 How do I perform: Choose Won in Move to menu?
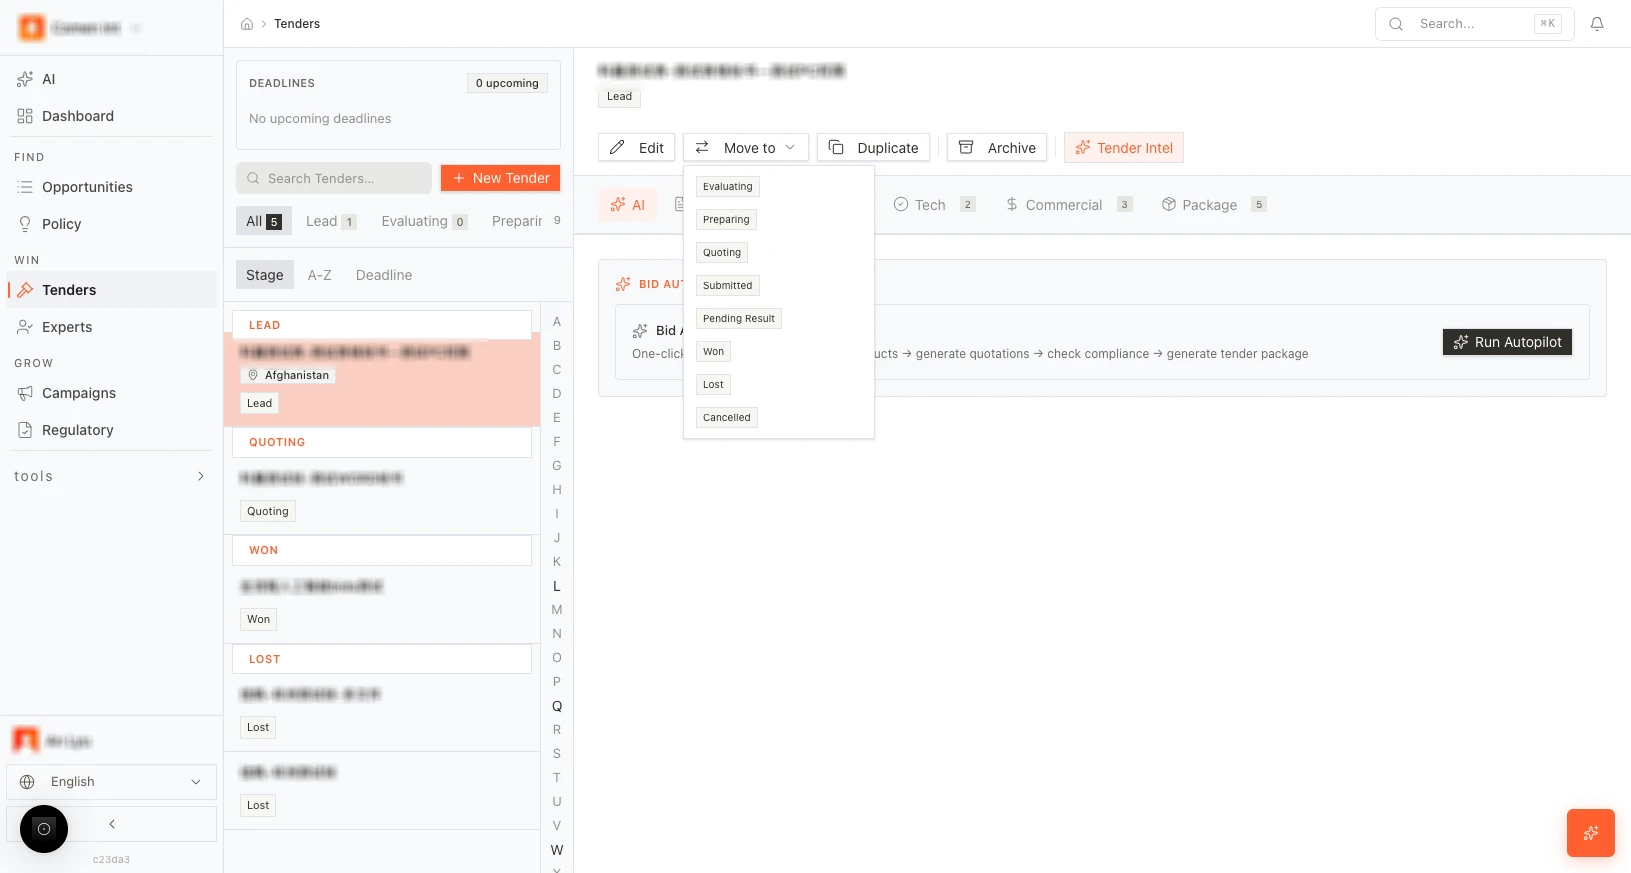point(713,352)
